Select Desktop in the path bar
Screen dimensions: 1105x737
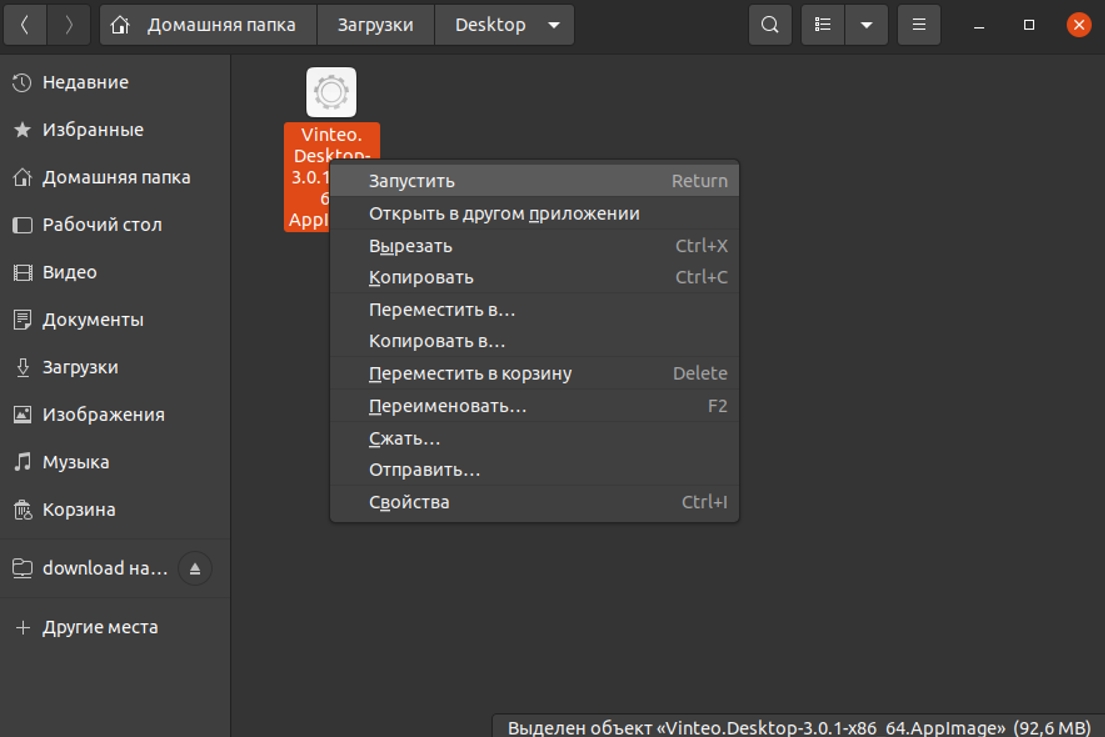[490, 25]
